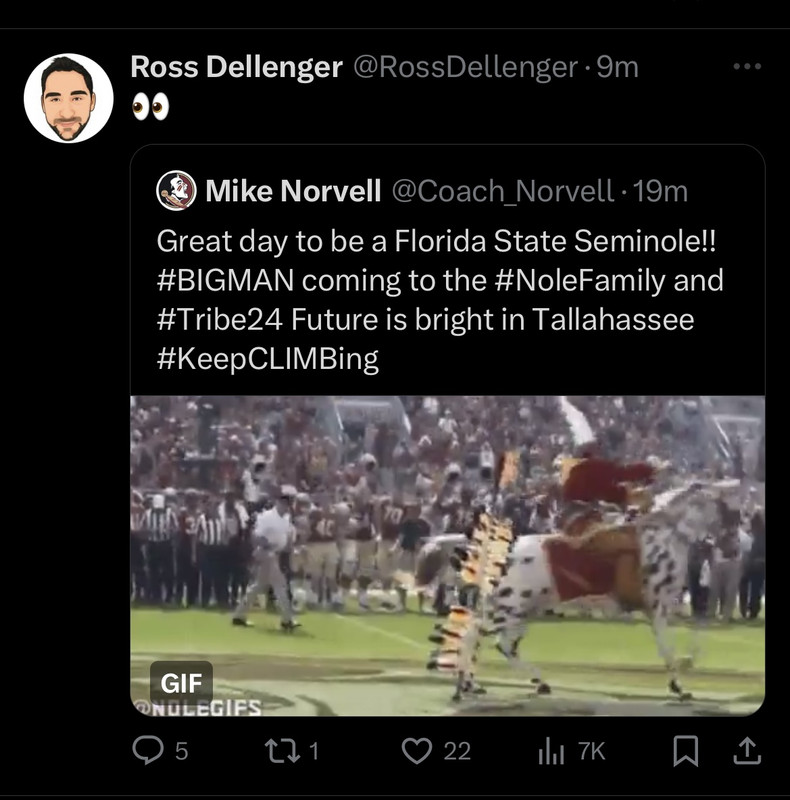Visit the @RossDellenger handle

(464, 67)
